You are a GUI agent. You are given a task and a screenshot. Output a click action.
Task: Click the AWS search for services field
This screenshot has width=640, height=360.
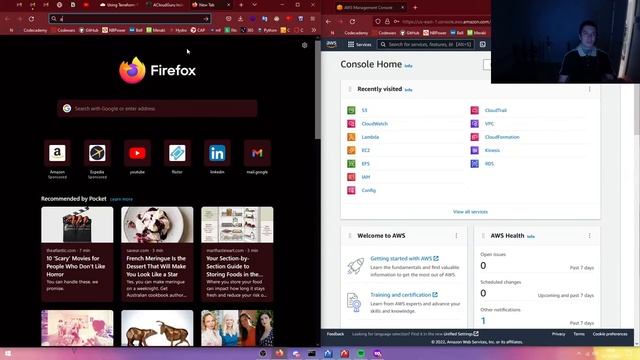426,44
